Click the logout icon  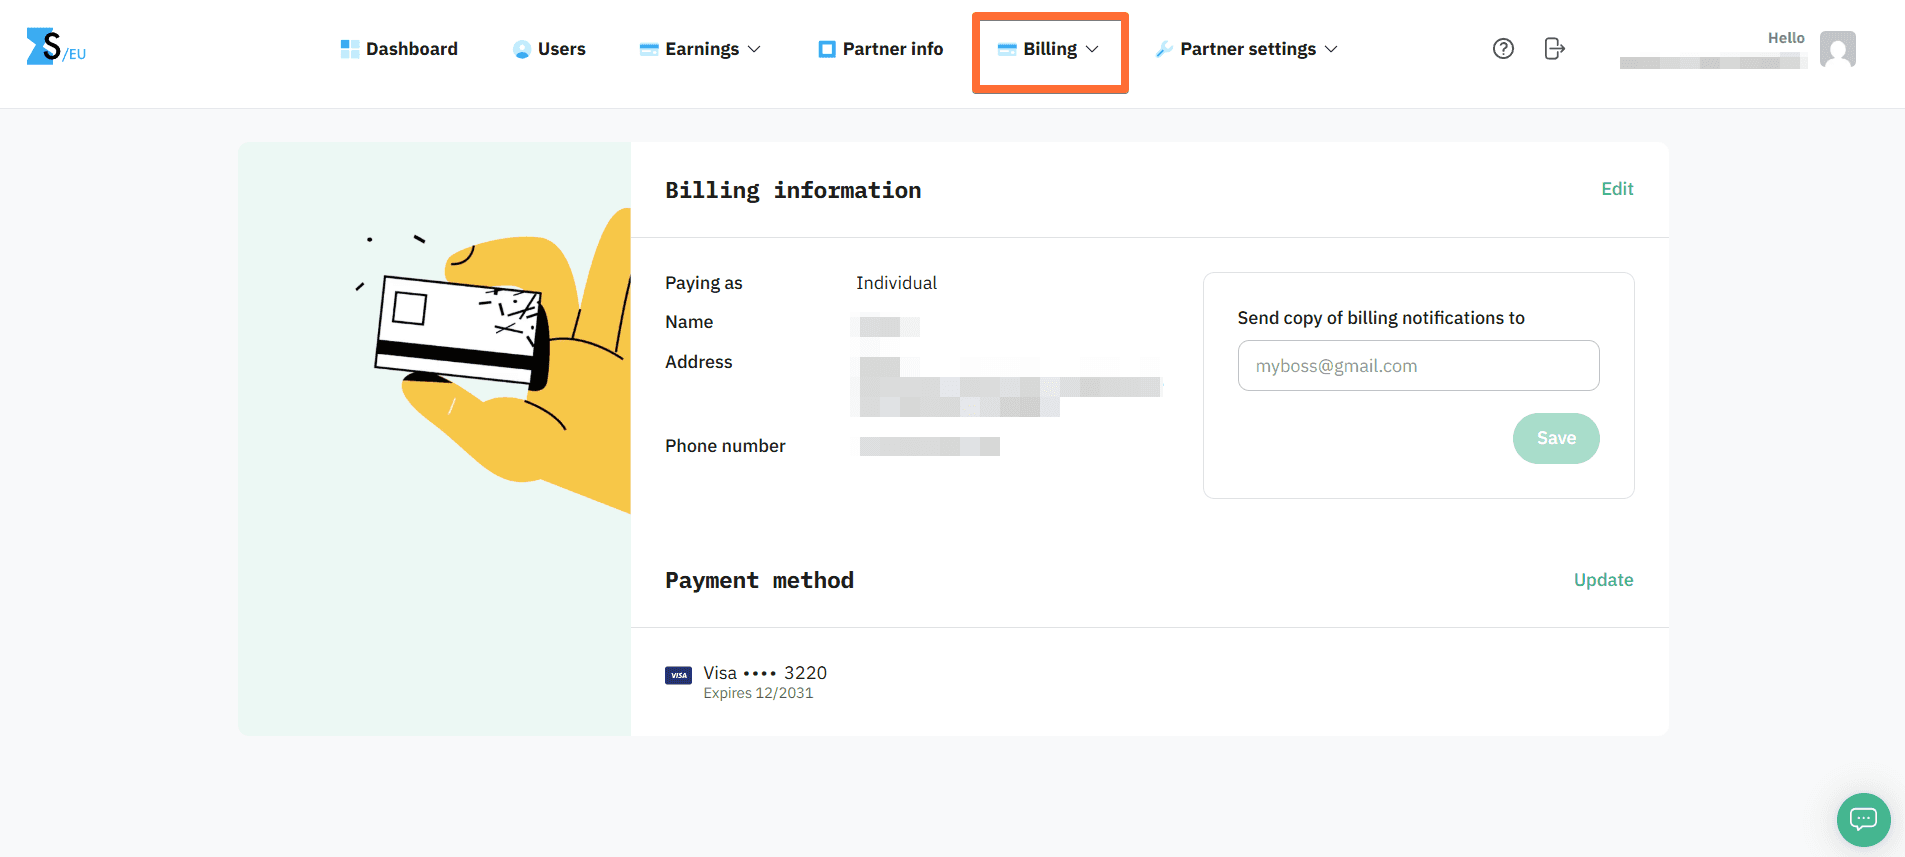click(1554, 48)
